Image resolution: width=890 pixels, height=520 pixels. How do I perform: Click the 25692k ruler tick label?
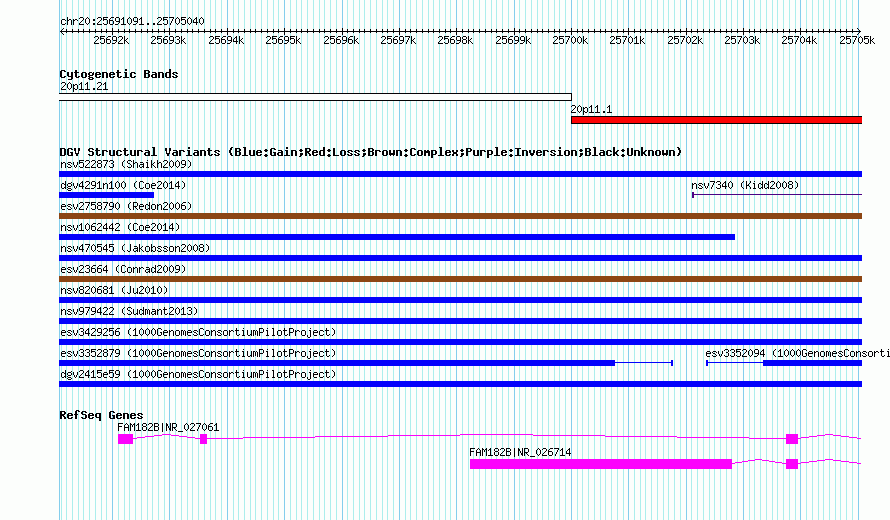(x=111, y=41)
